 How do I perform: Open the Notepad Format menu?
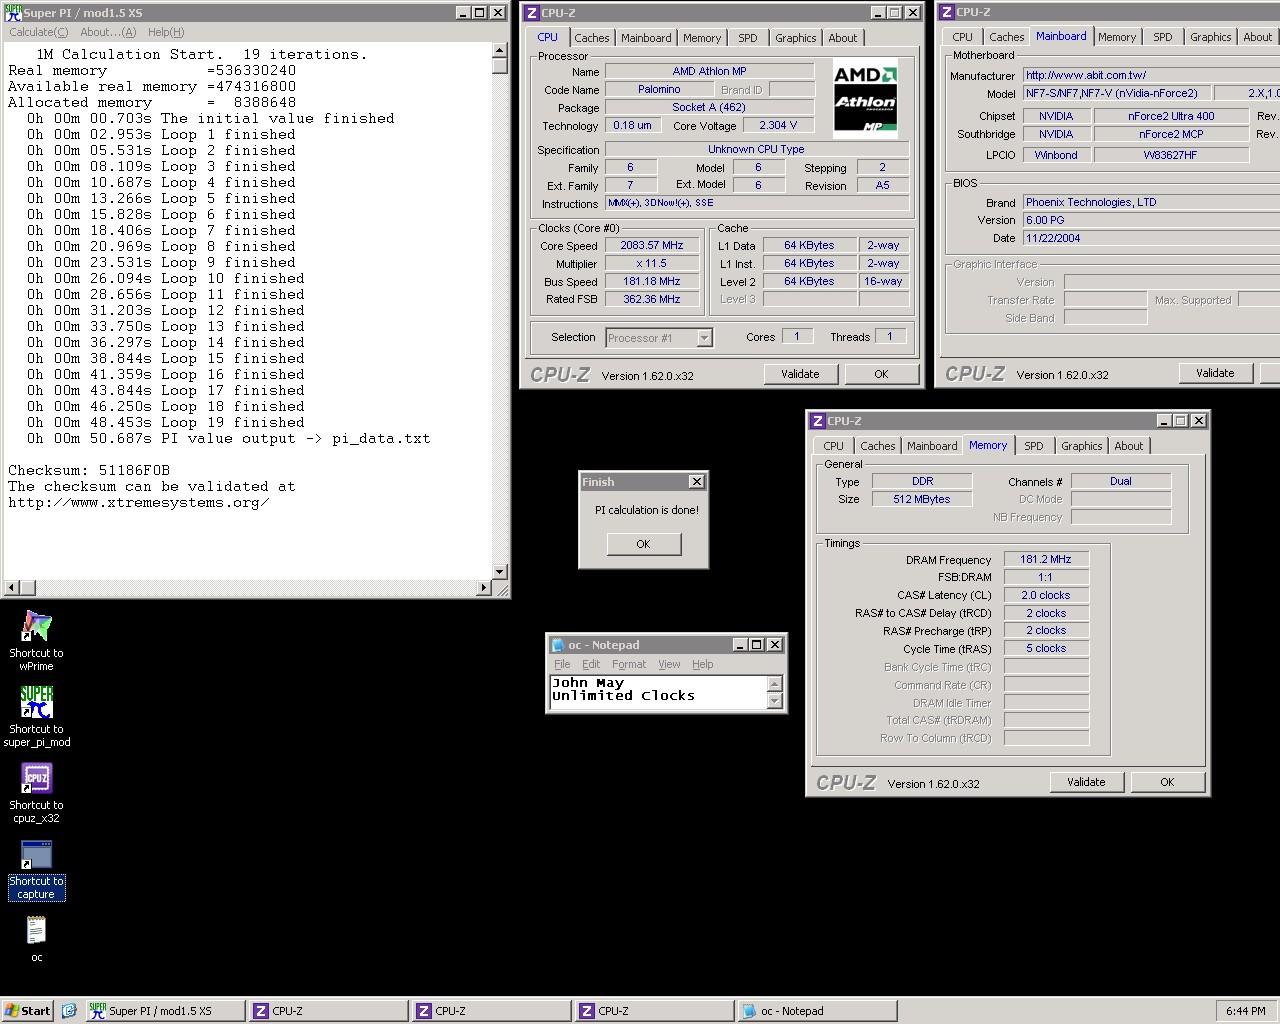pyautogui.click(x=629, y=664)
